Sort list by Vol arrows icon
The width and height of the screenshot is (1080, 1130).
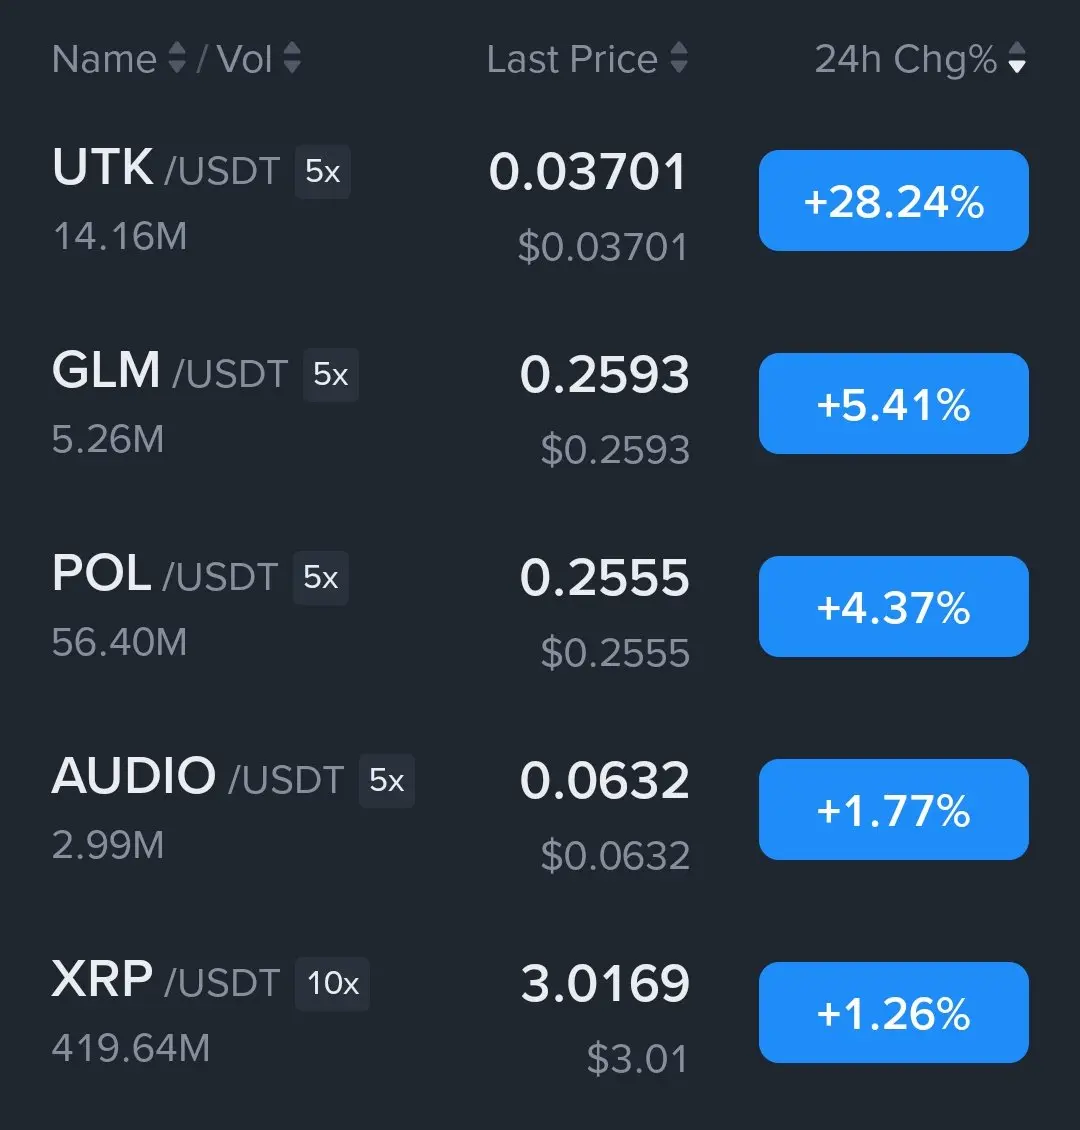coord(292,58)
